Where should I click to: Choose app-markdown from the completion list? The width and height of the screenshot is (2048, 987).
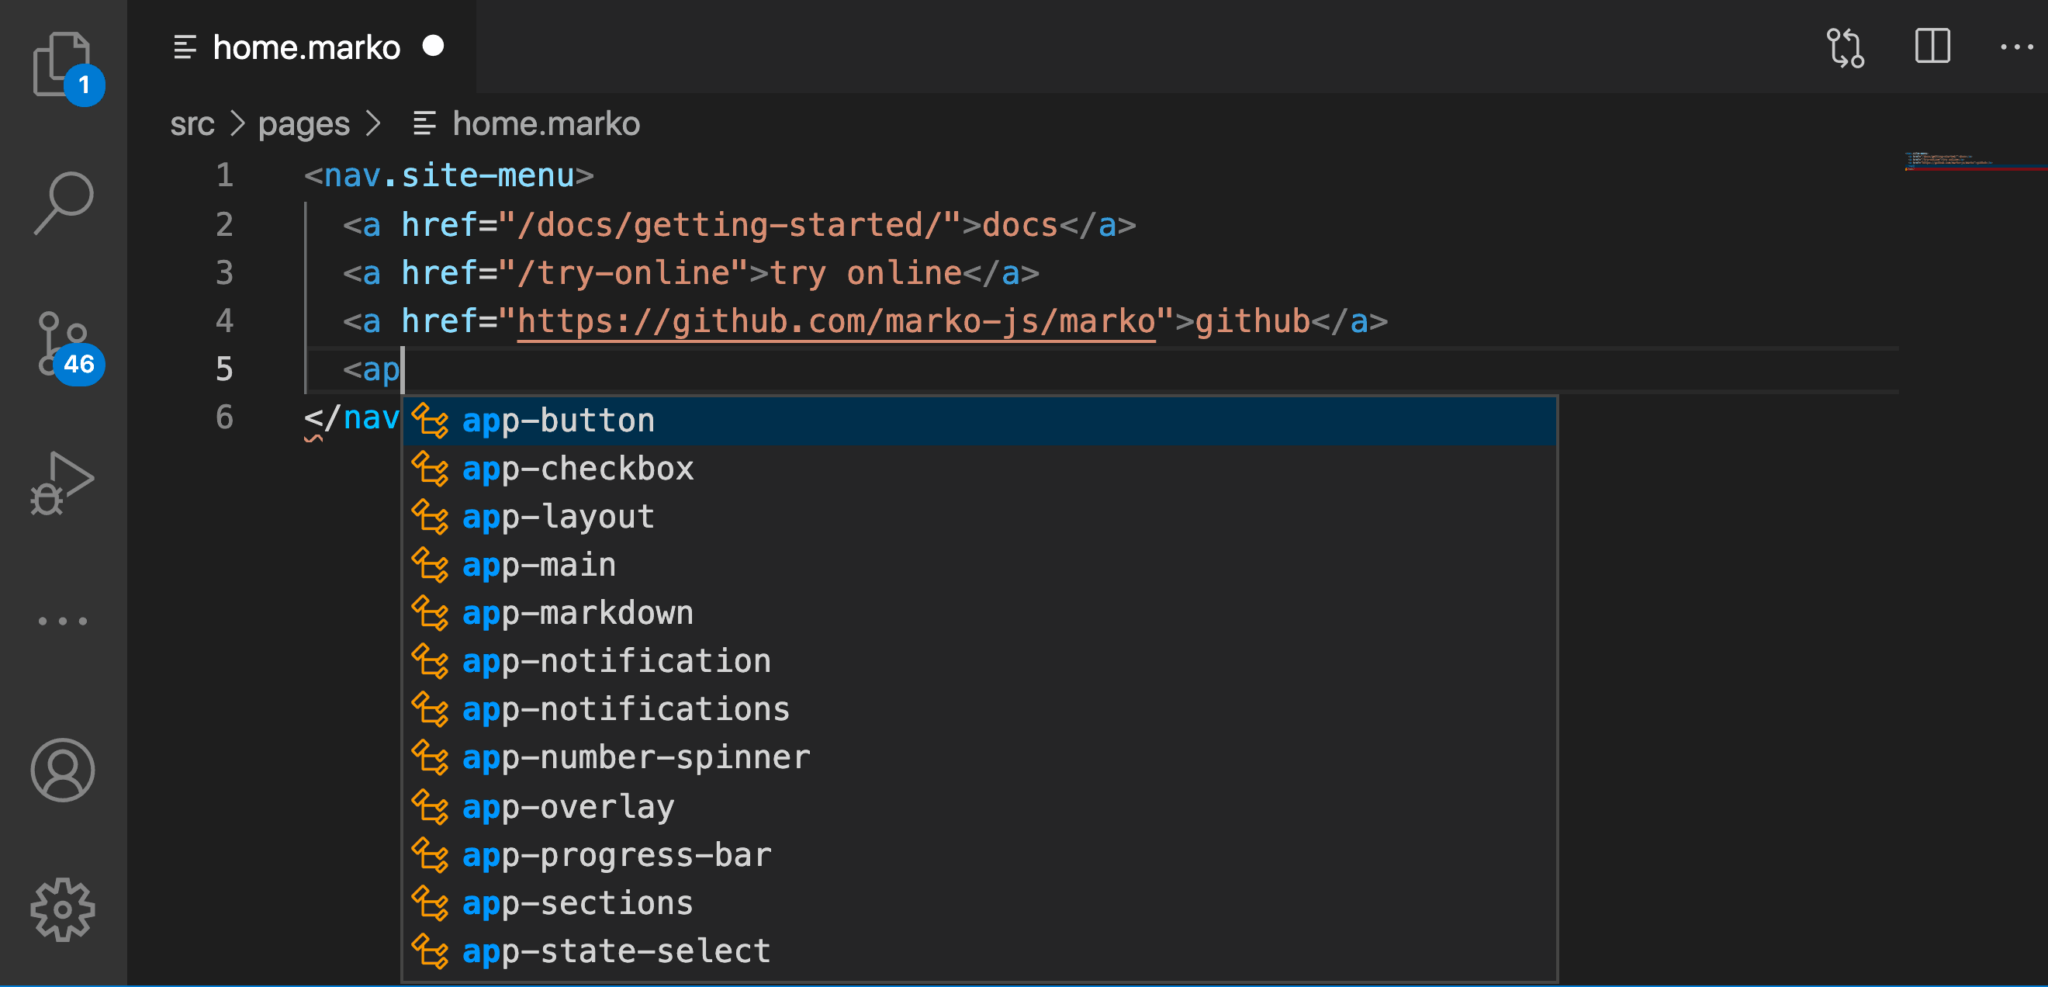point(577,612)
